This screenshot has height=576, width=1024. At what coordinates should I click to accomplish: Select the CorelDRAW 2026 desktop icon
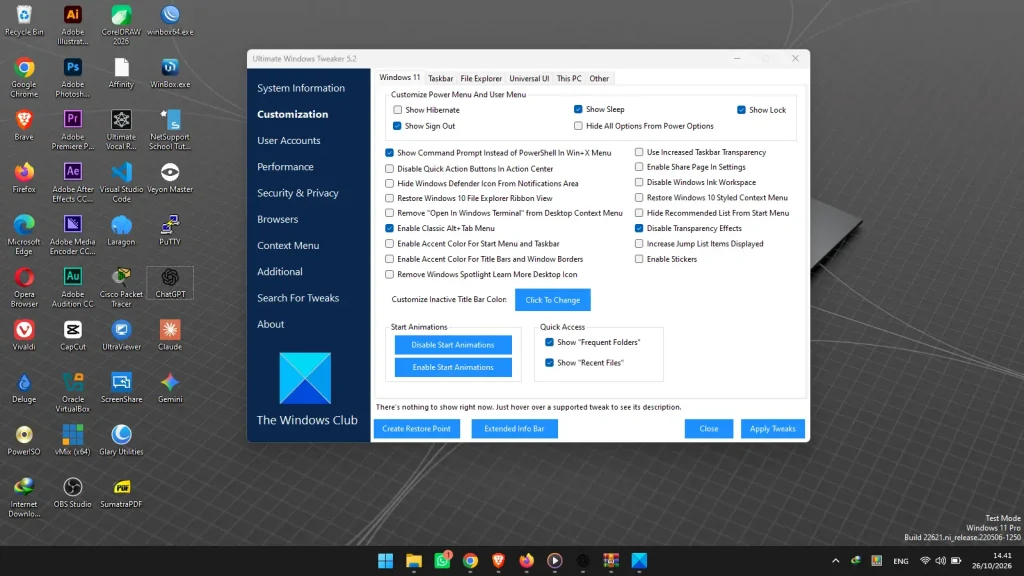pyautogui.click(x=121, y=25)
